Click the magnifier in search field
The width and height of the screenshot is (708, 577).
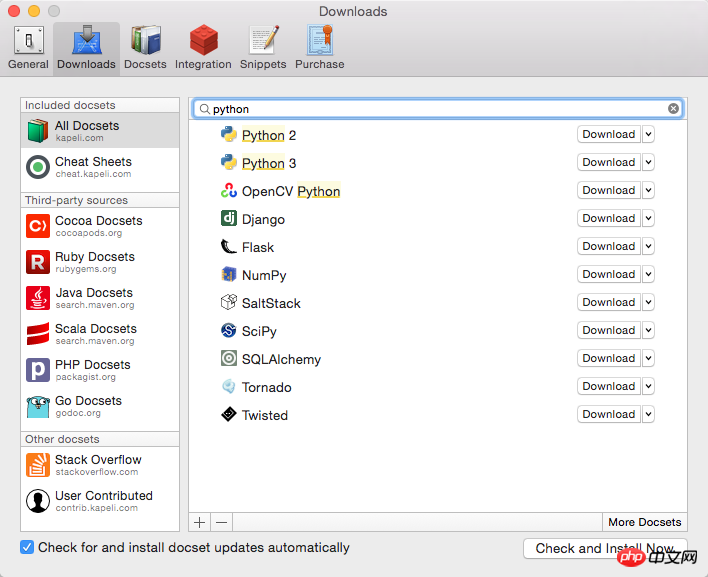tap(205, 109)
